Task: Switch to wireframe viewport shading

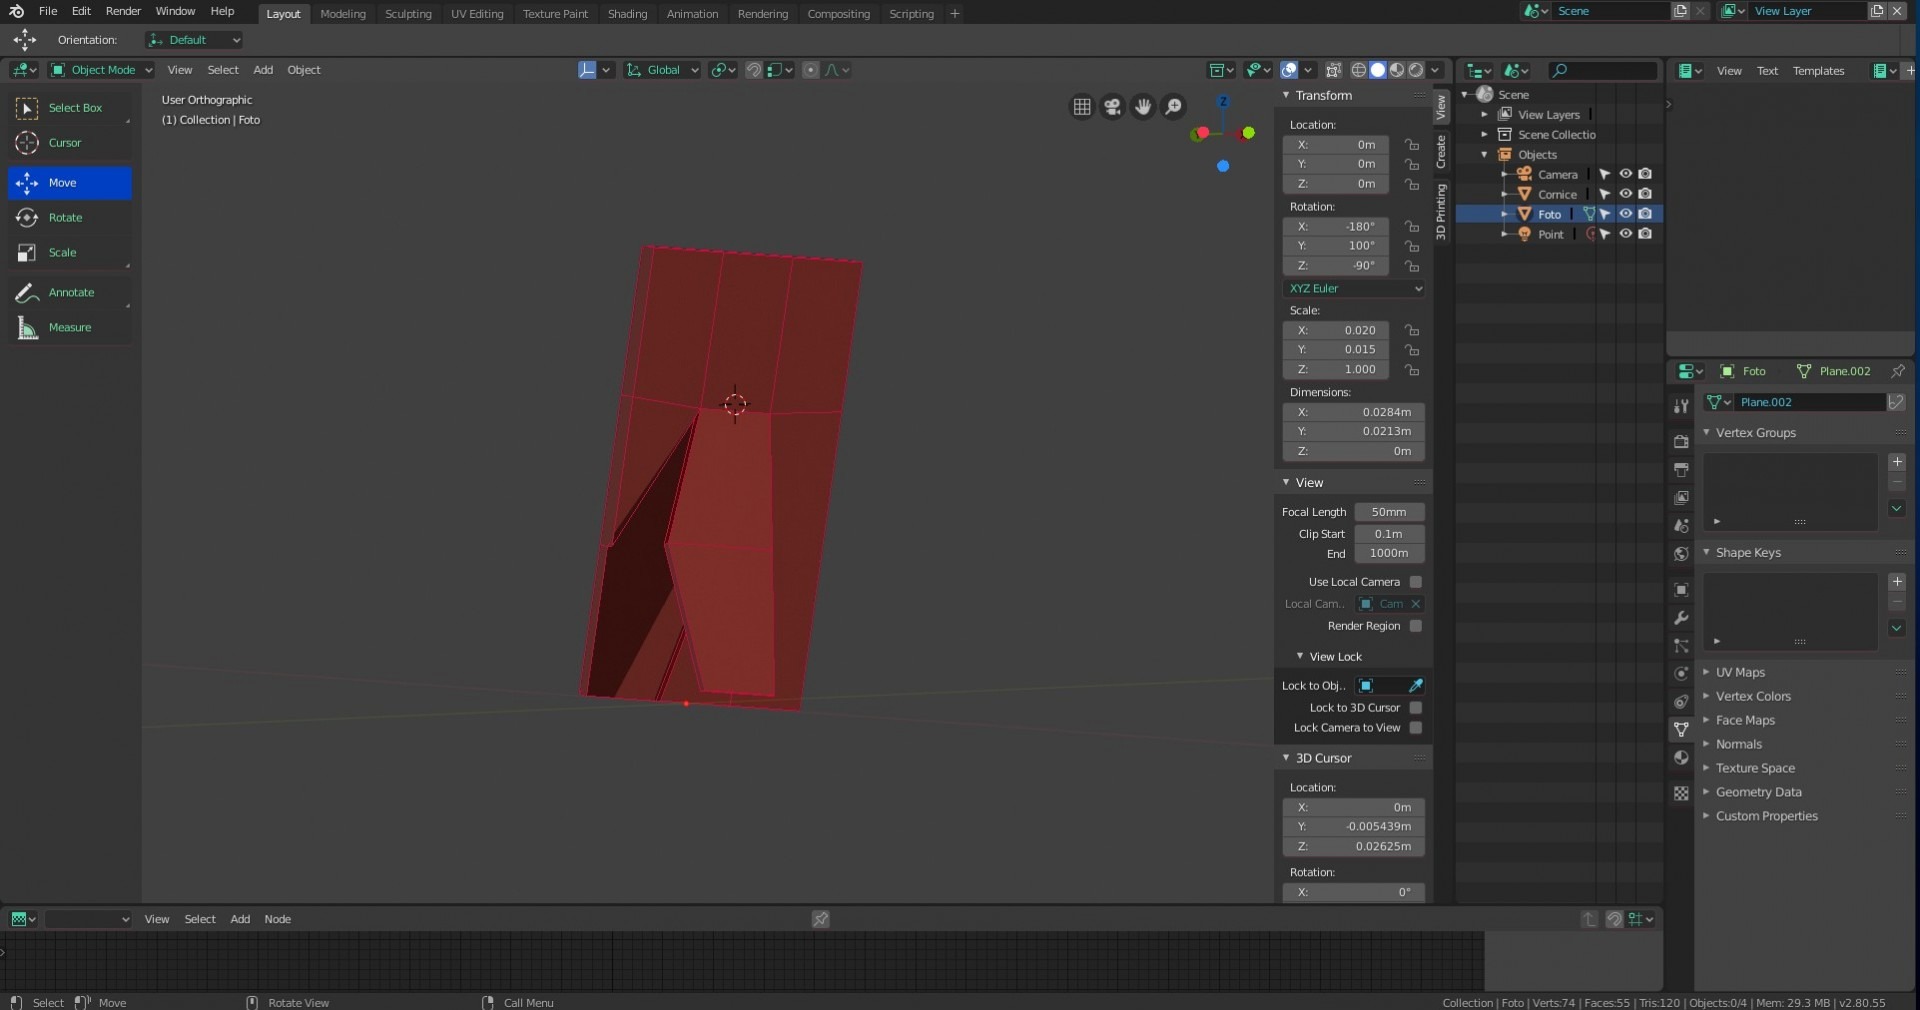Action: pos(1359,70)
